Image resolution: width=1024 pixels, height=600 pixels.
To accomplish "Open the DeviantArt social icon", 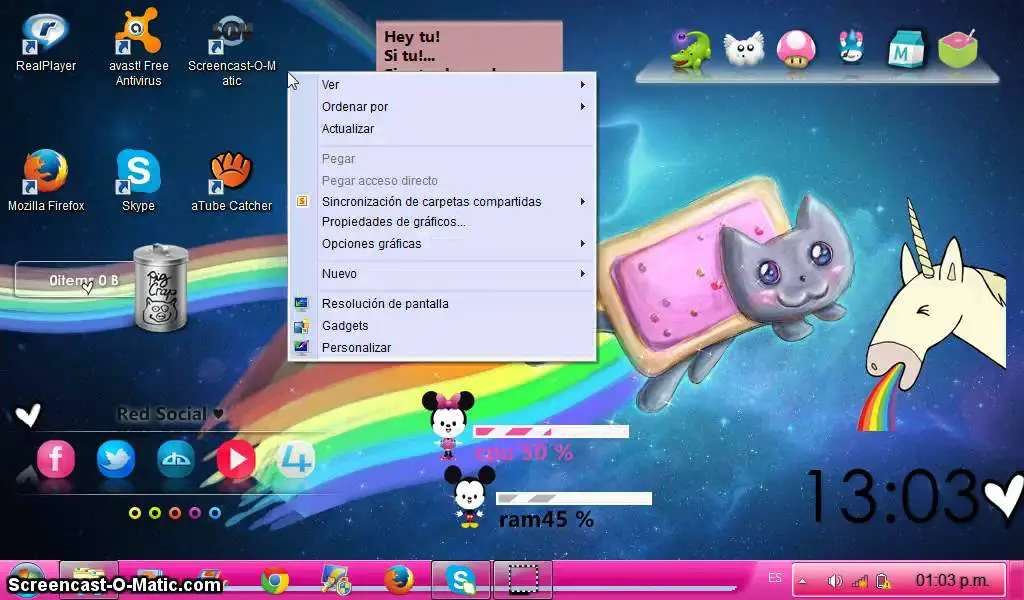I will pos(176,459).
